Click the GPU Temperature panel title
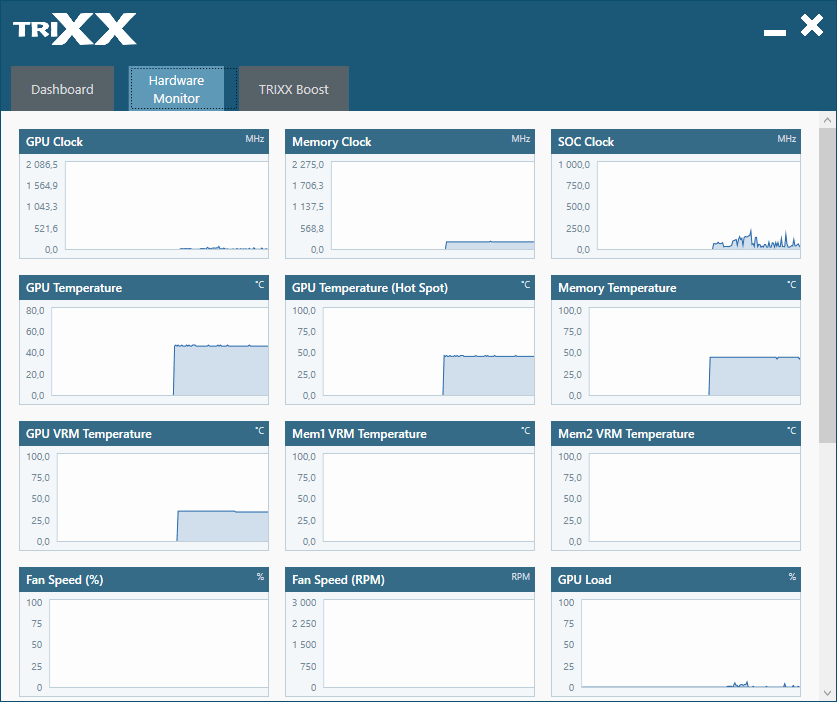The image size is (837, 702). pyautogui.click(x=74, y=288)
